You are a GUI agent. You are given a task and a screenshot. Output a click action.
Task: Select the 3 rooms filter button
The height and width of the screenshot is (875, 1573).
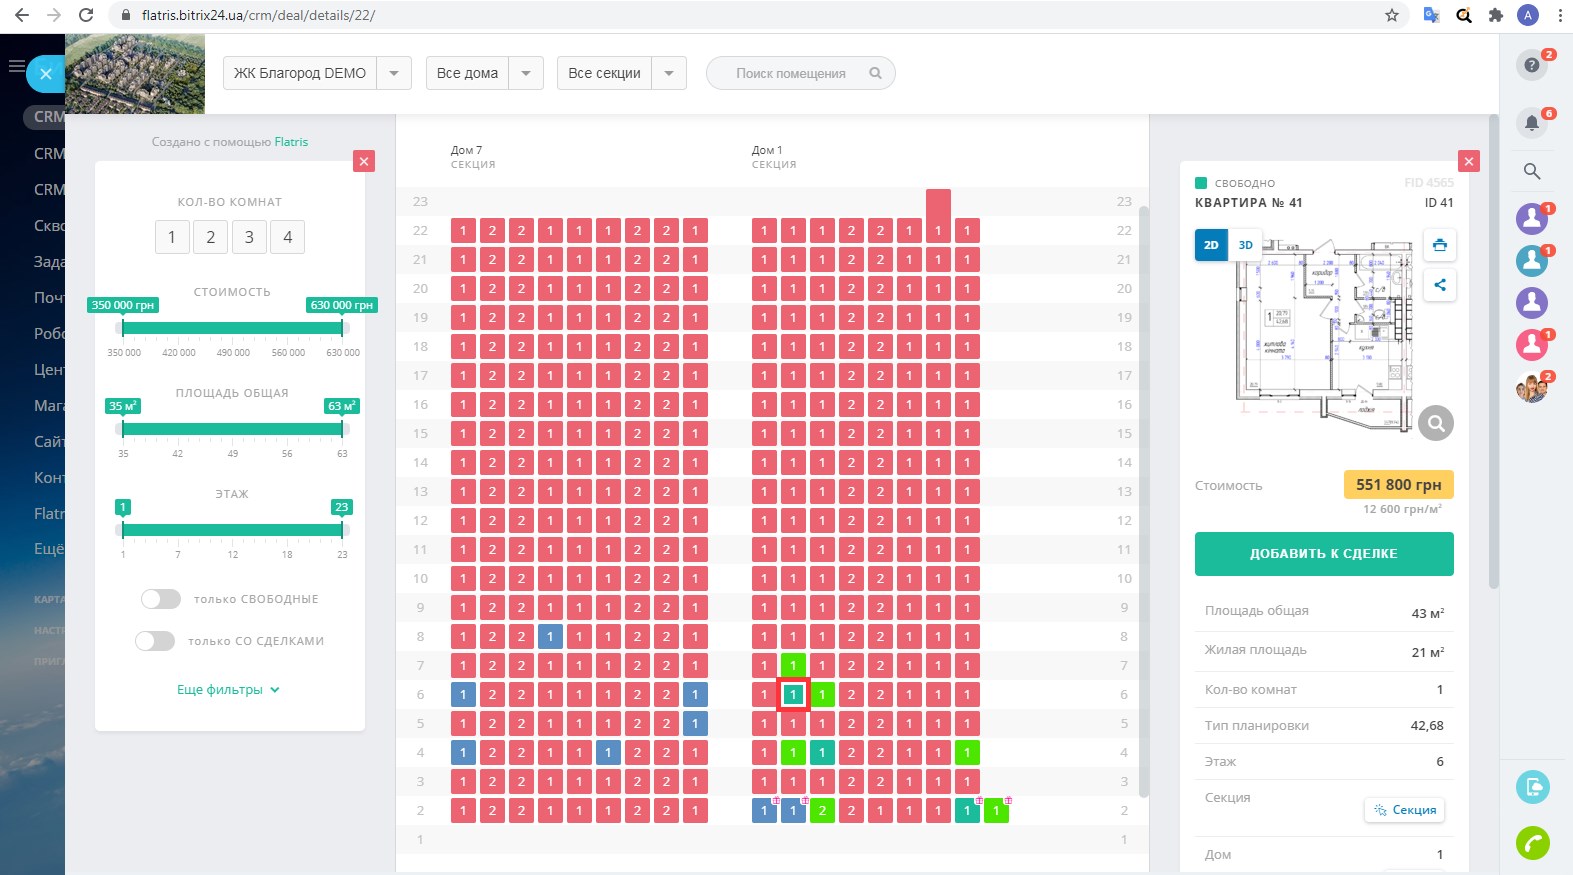pos(249,237)
